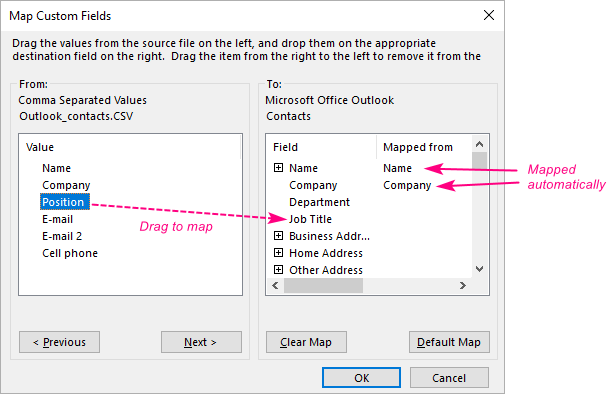Click the Previous button

point(59,342)
